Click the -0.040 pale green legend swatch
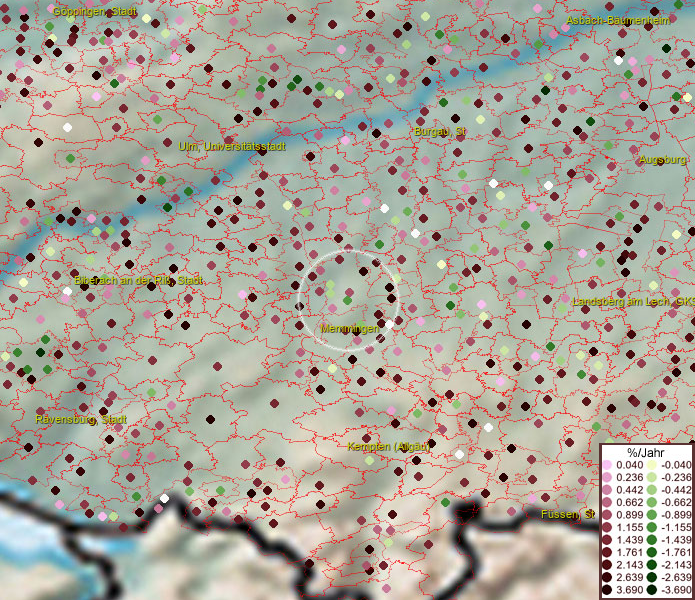Screen dimensions: 695x600 651,465
